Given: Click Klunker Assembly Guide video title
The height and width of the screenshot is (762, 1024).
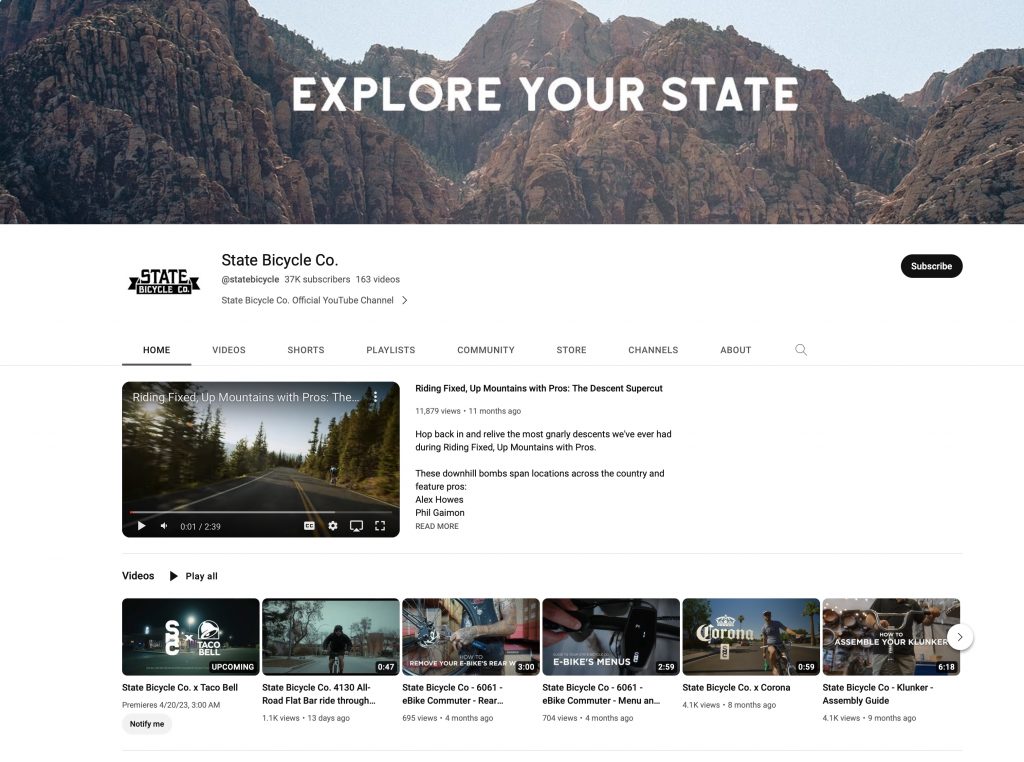Looking at the screenshot, I should point(878,694).
